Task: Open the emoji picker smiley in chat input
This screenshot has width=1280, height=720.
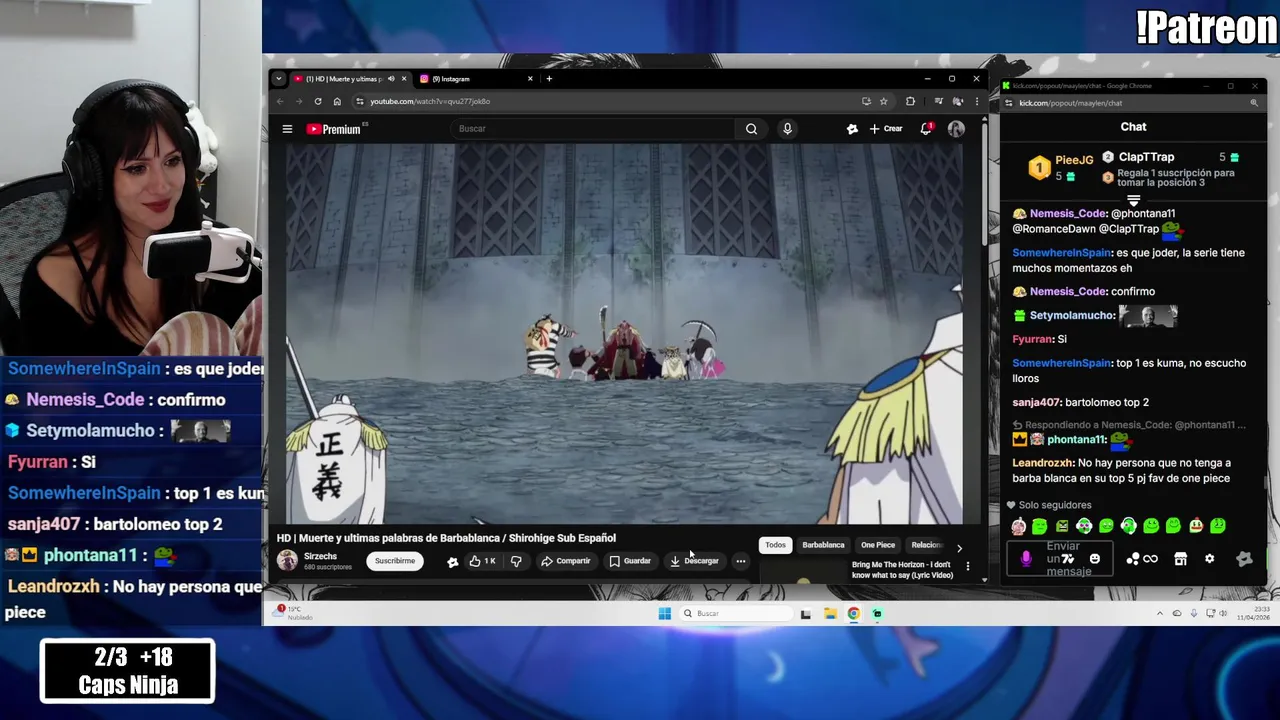Action: click(x=1095, y=559)
